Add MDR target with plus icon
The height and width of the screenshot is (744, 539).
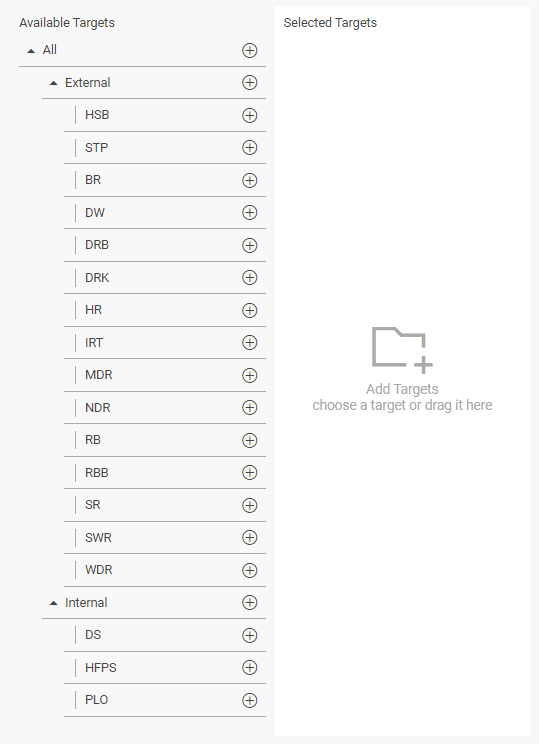coord(250,375)
